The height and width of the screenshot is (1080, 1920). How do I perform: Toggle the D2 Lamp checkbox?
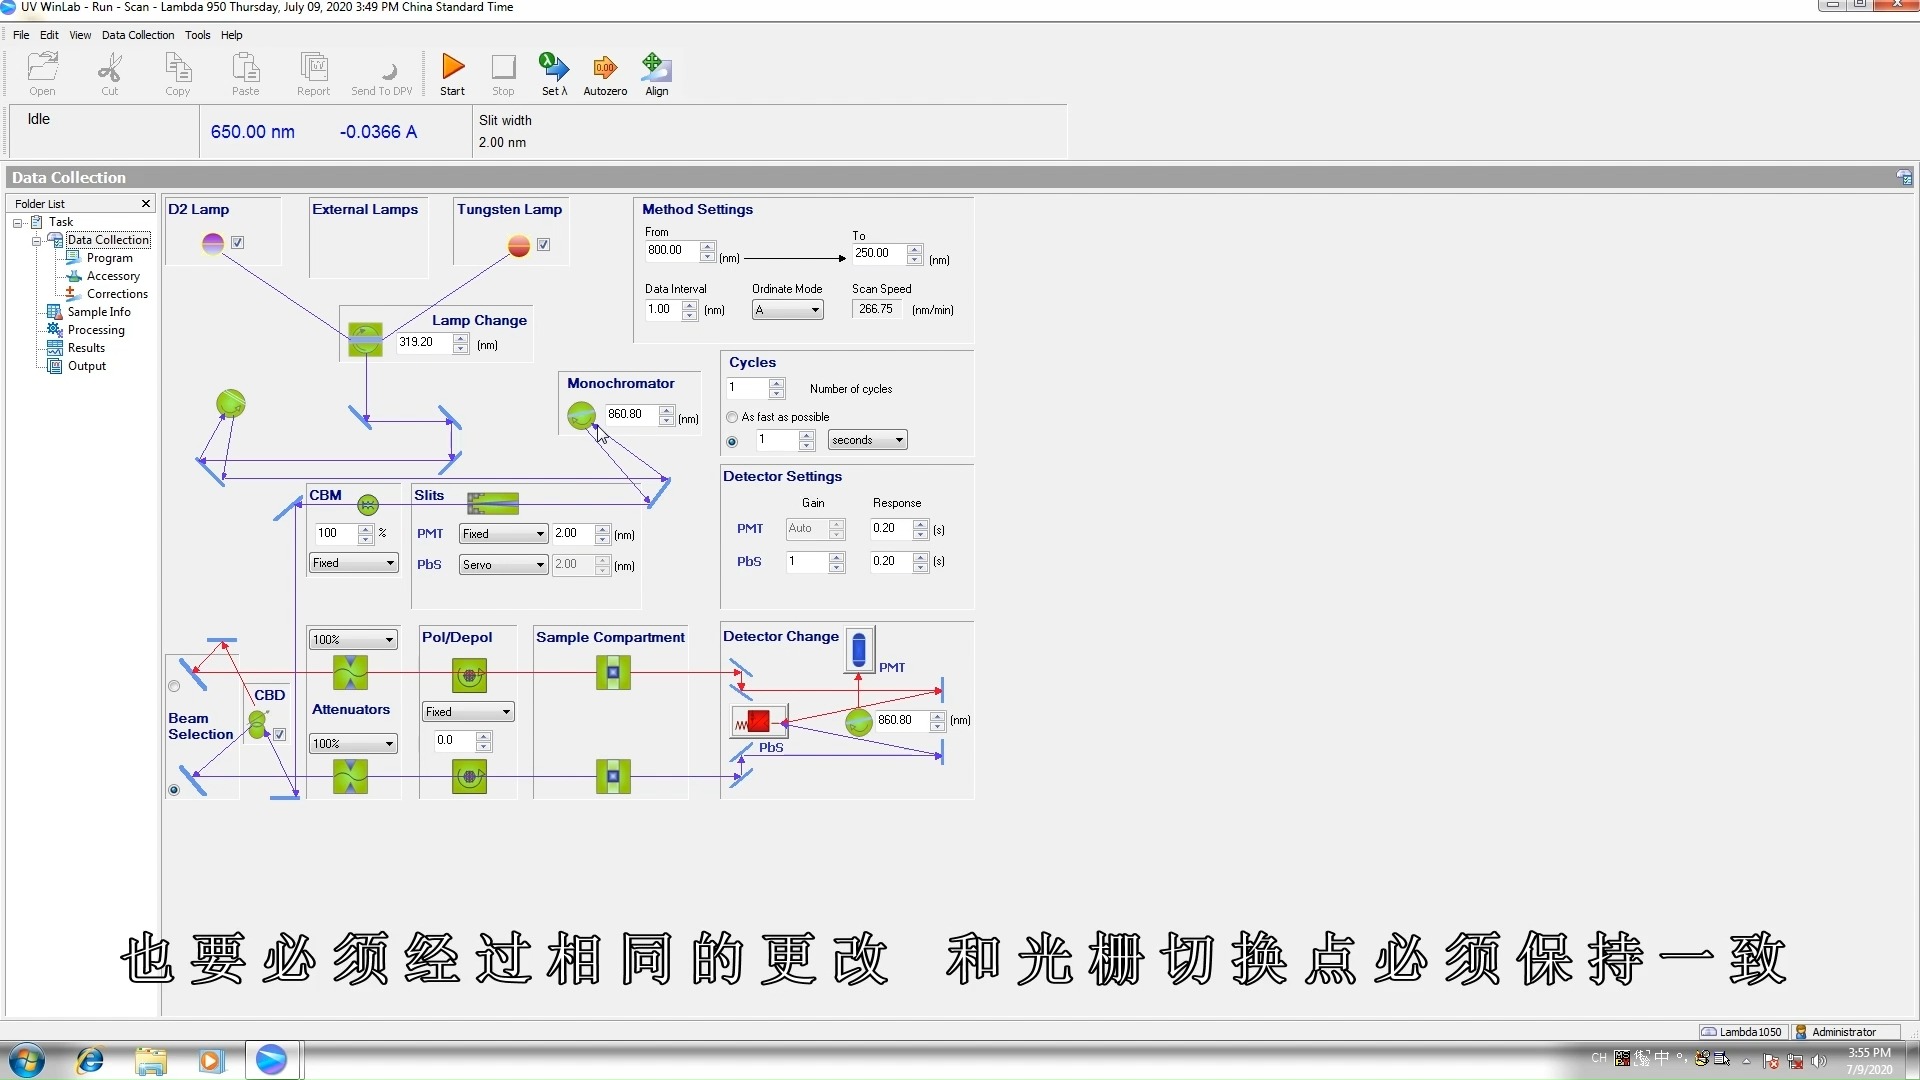[238, 242]
